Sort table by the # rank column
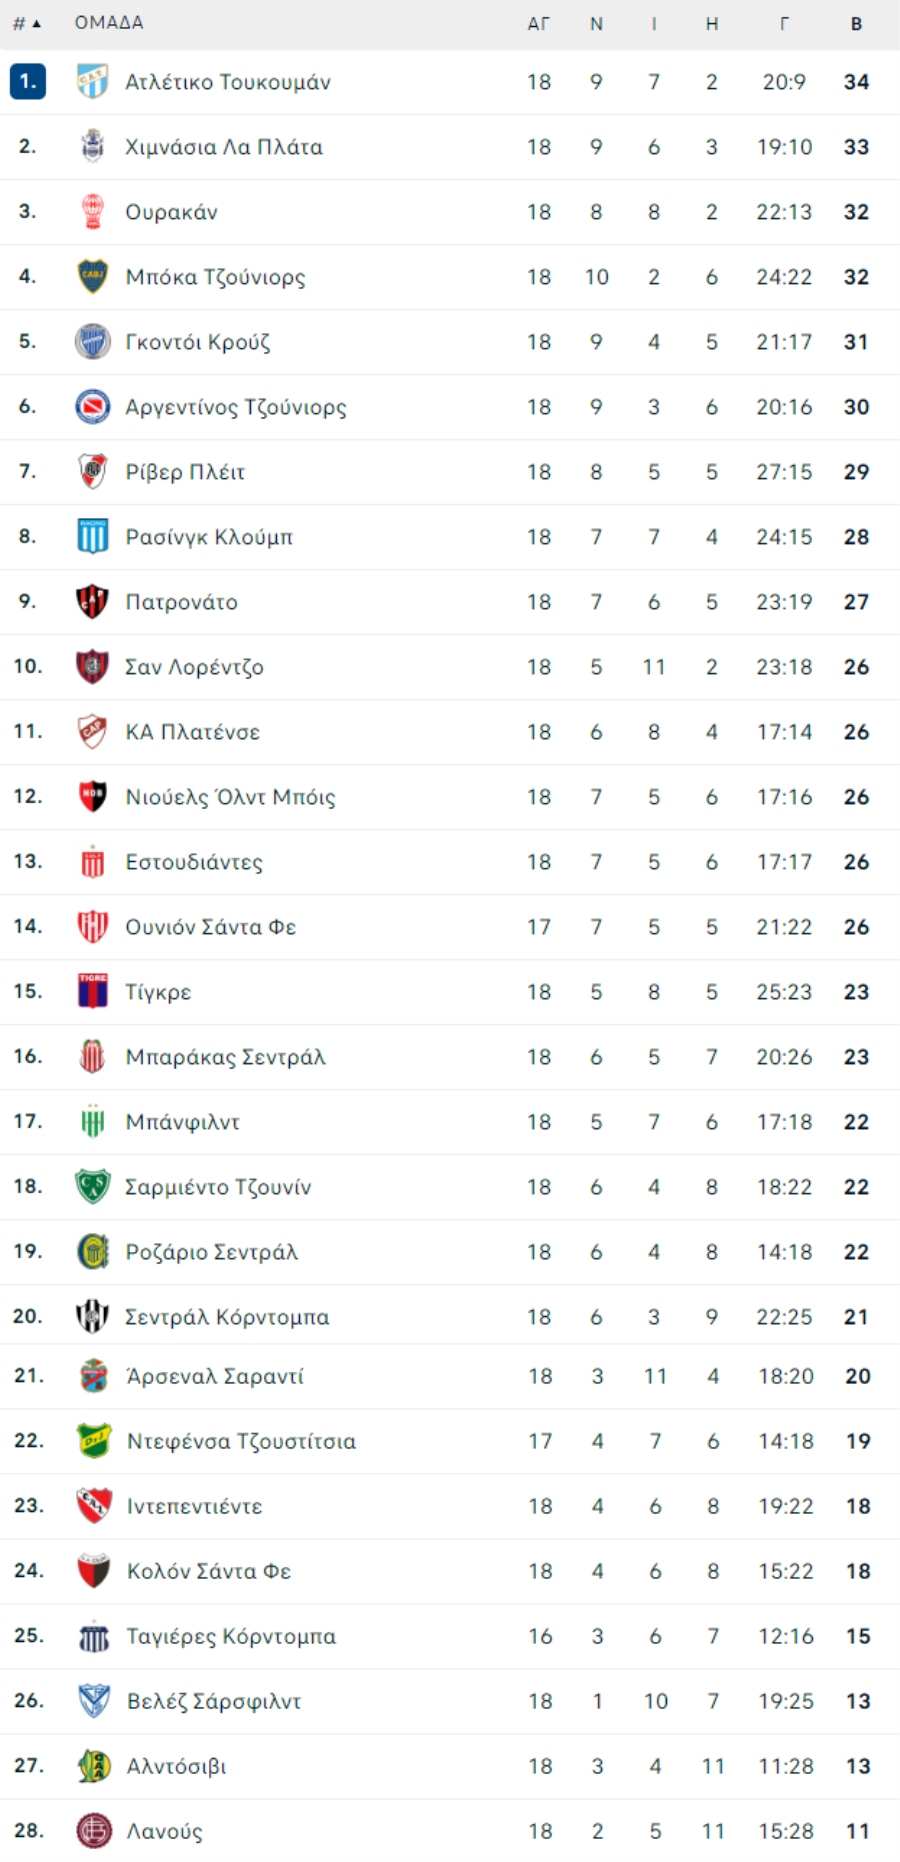Image resolution: width=900 pixels, height=1862 pixels. point(27,23)
